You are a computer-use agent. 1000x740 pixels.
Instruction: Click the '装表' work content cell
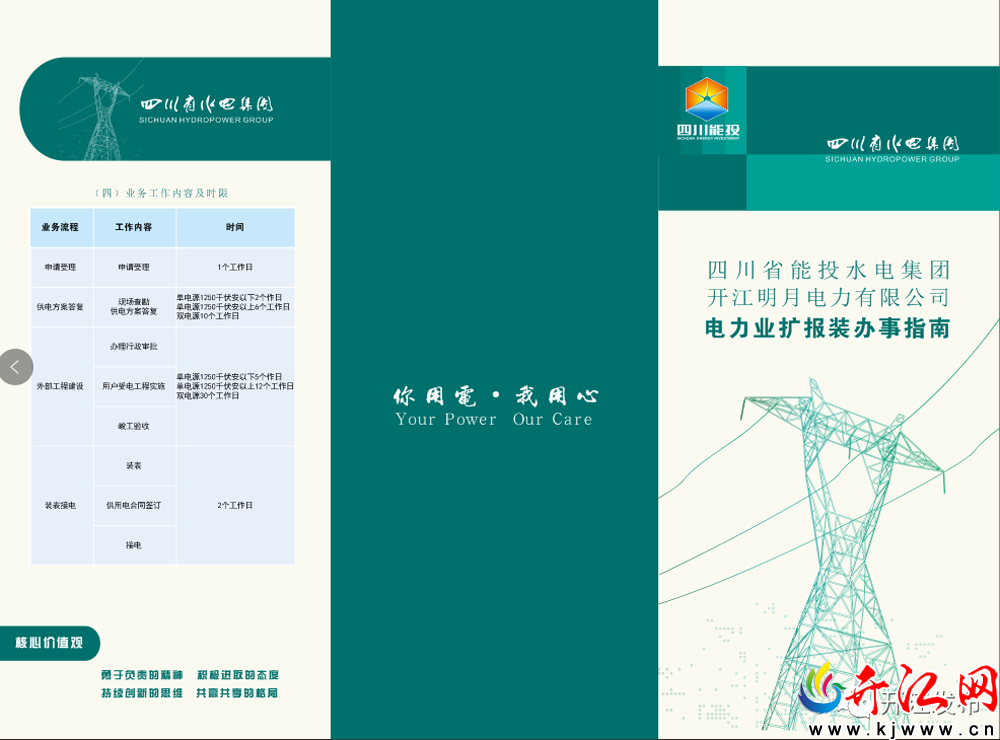(134, 466)
